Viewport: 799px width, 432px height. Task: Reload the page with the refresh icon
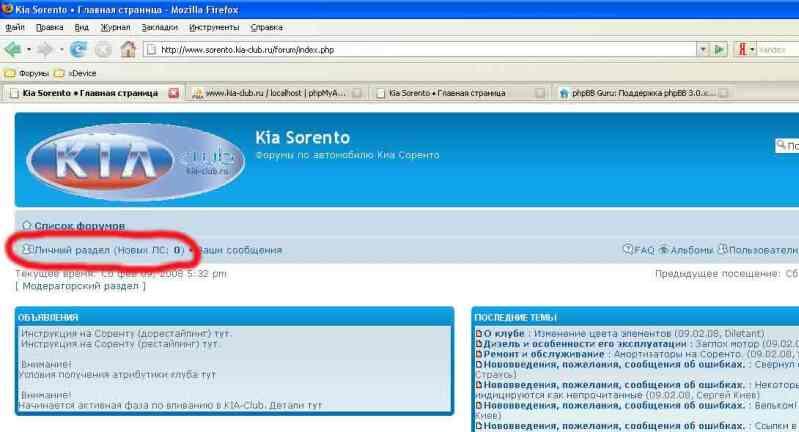pos(78,49)
